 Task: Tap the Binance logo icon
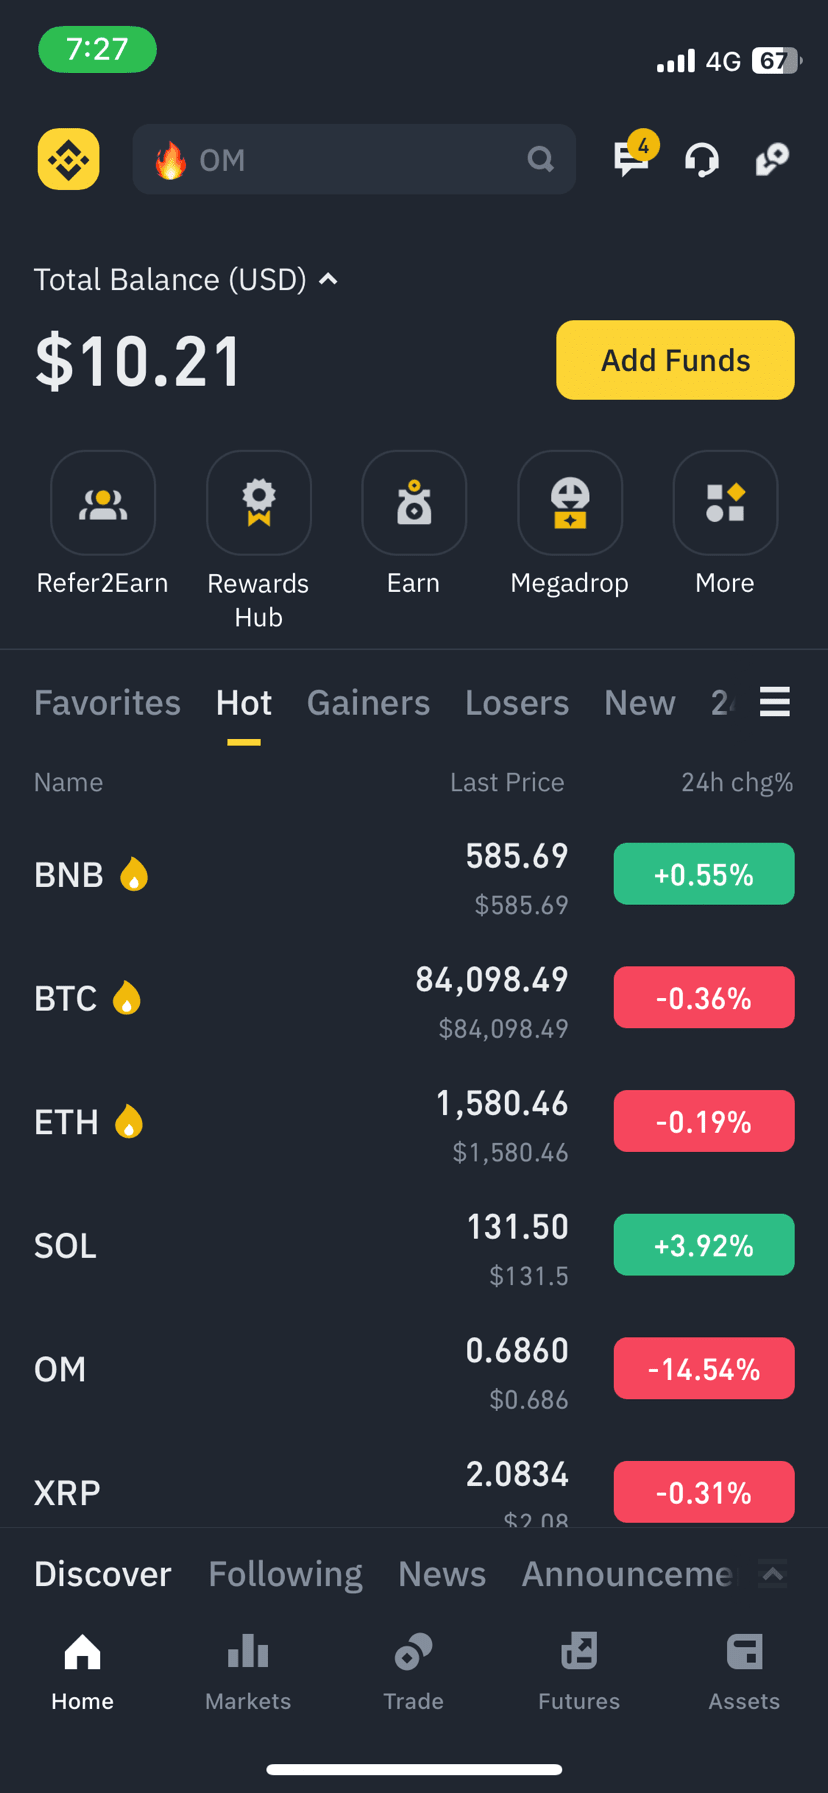tap(69, 159)
